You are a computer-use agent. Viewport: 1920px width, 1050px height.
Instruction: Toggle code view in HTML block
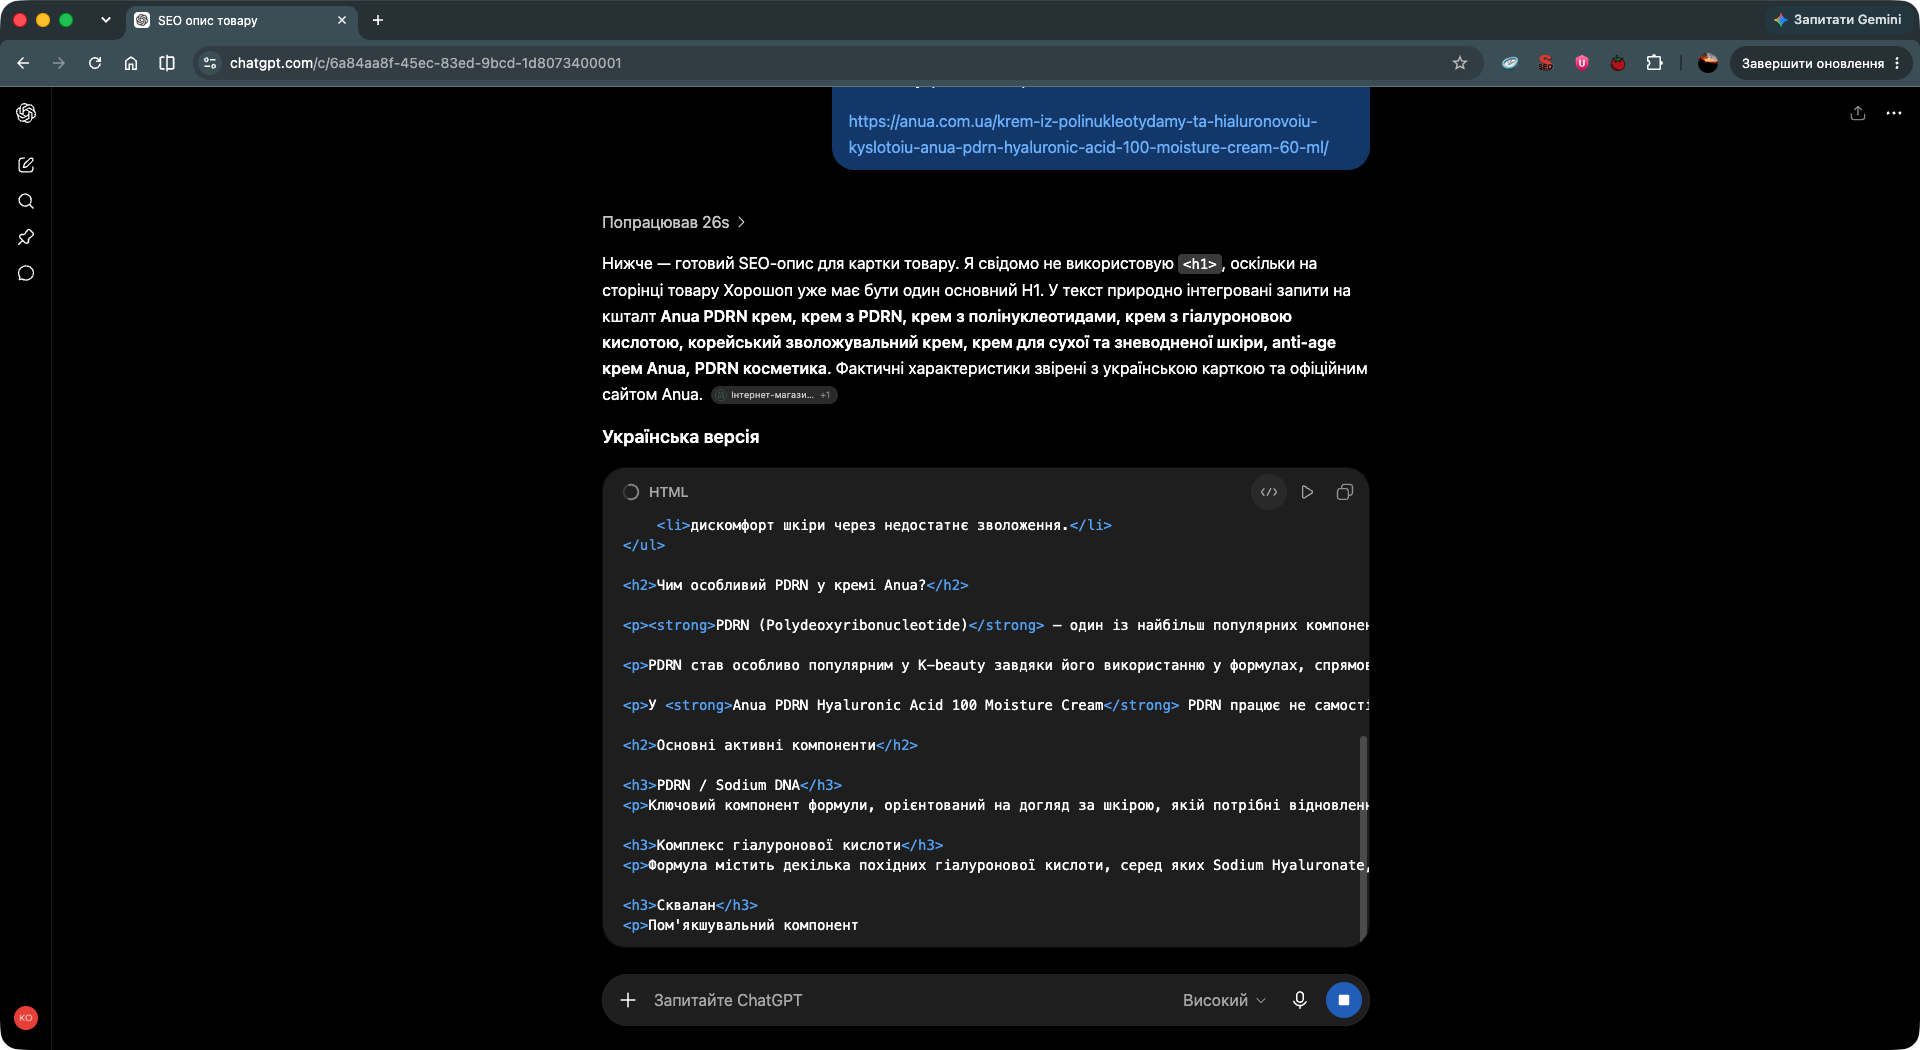[x=1269, y=492]
